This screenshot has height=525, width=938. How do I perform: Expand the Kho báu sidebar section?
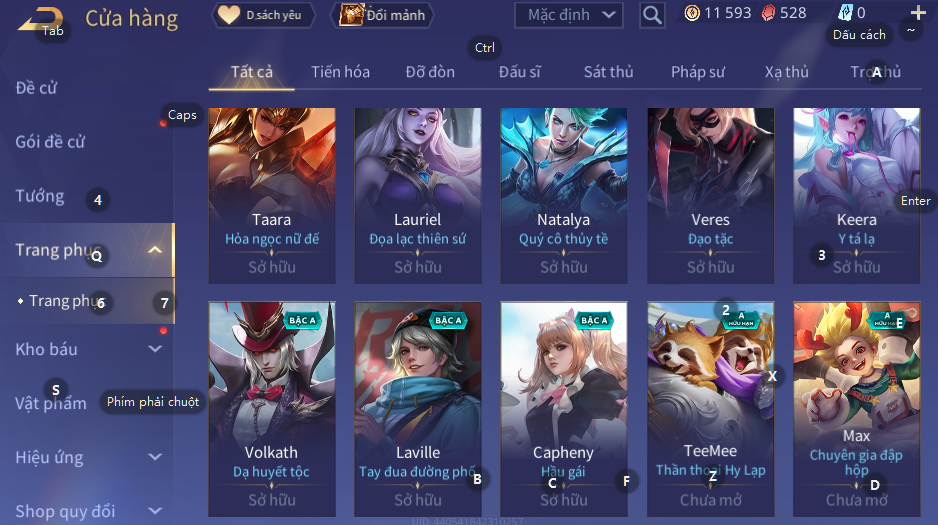point(155,349)
